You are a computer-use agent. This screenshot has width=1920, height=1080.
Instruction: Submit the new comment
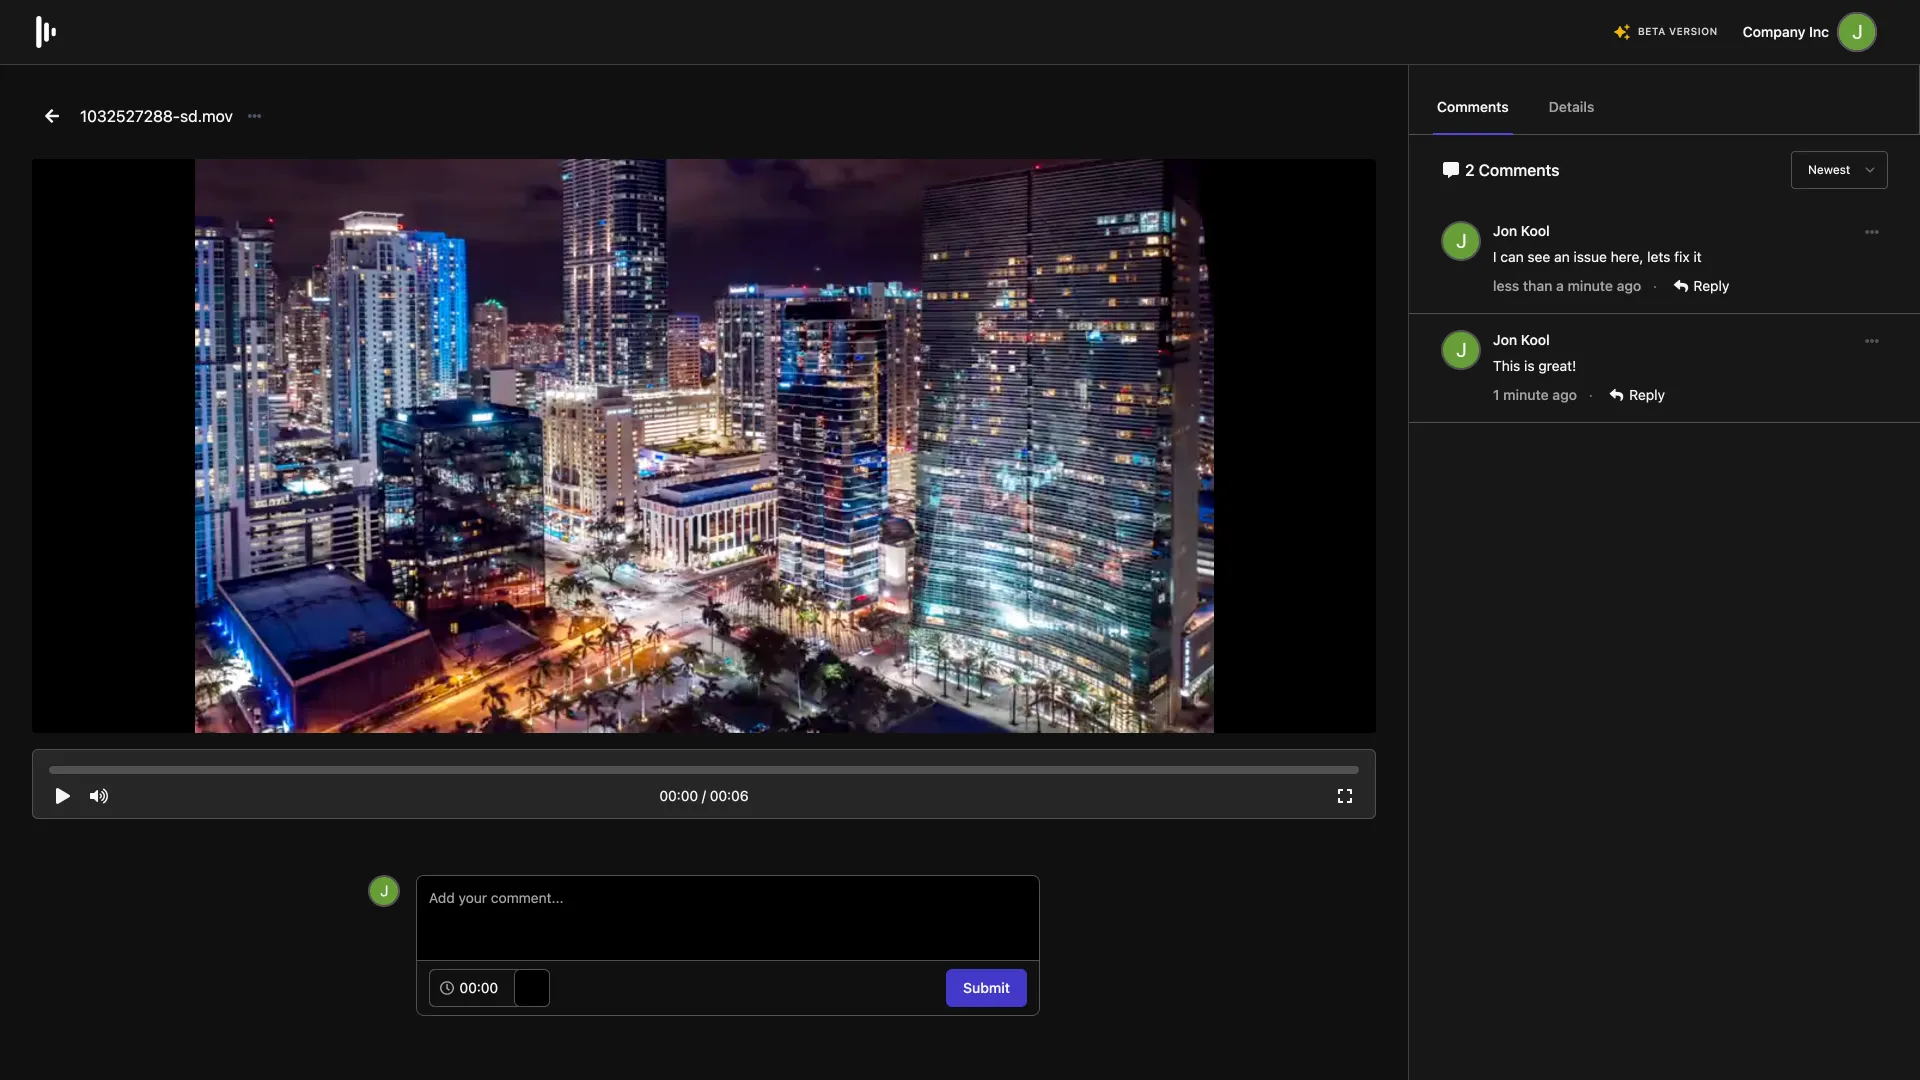[x=986, y=988]
